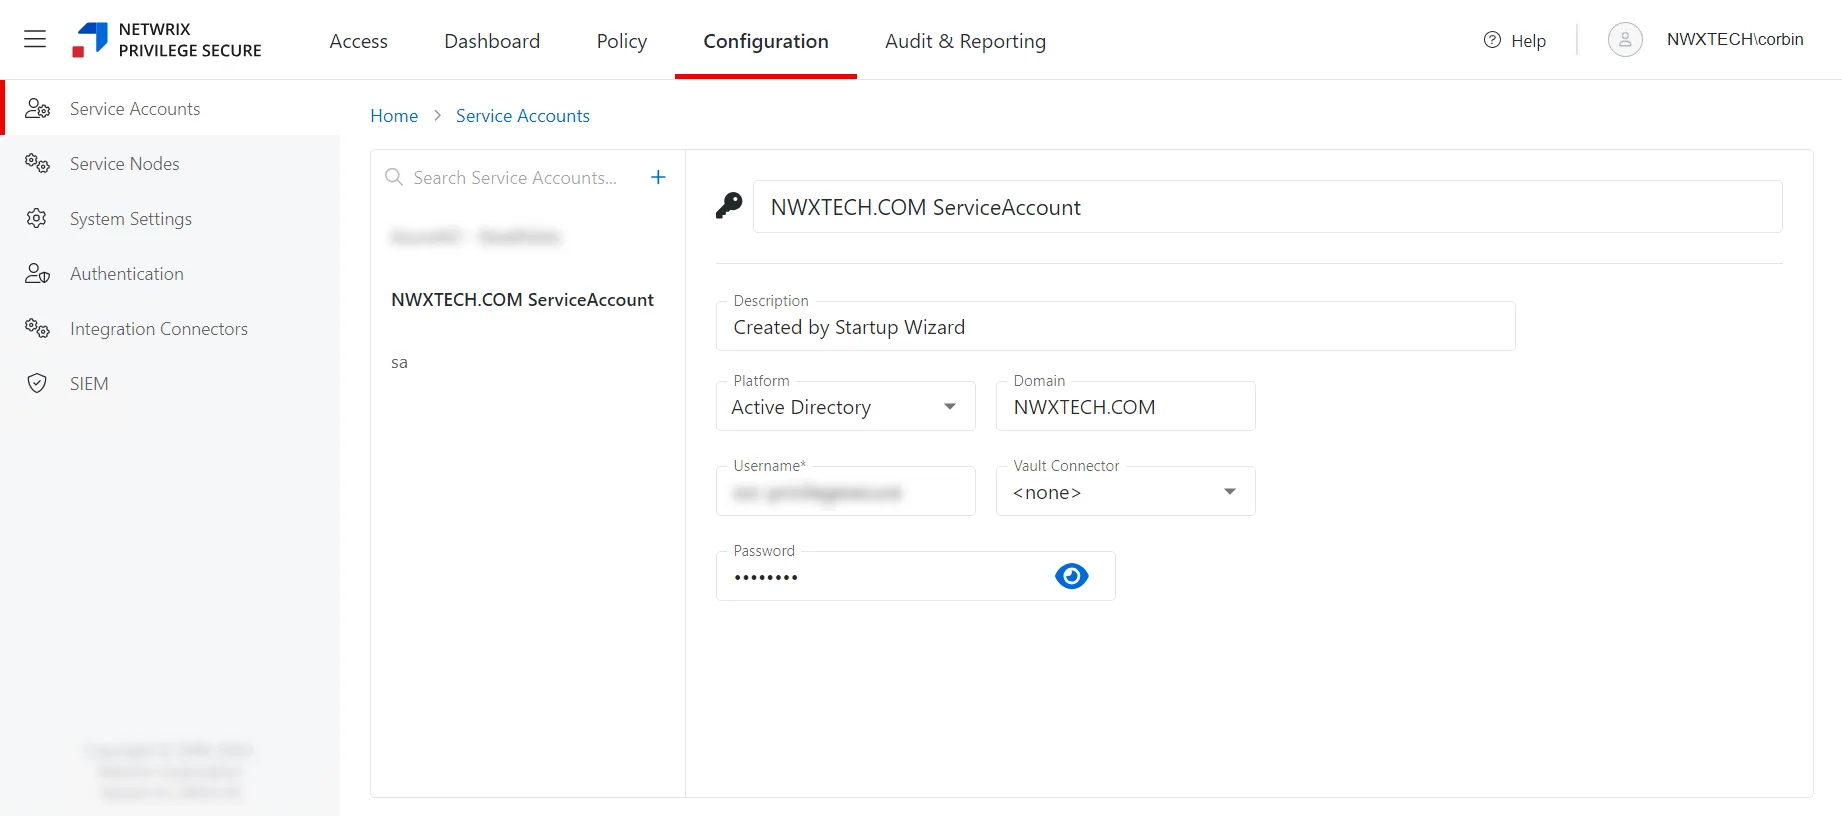Viewport: 1842px width, 816px height.
Task: Click the Integration Connectors sidebar icon
Action: tap(37, 328)
